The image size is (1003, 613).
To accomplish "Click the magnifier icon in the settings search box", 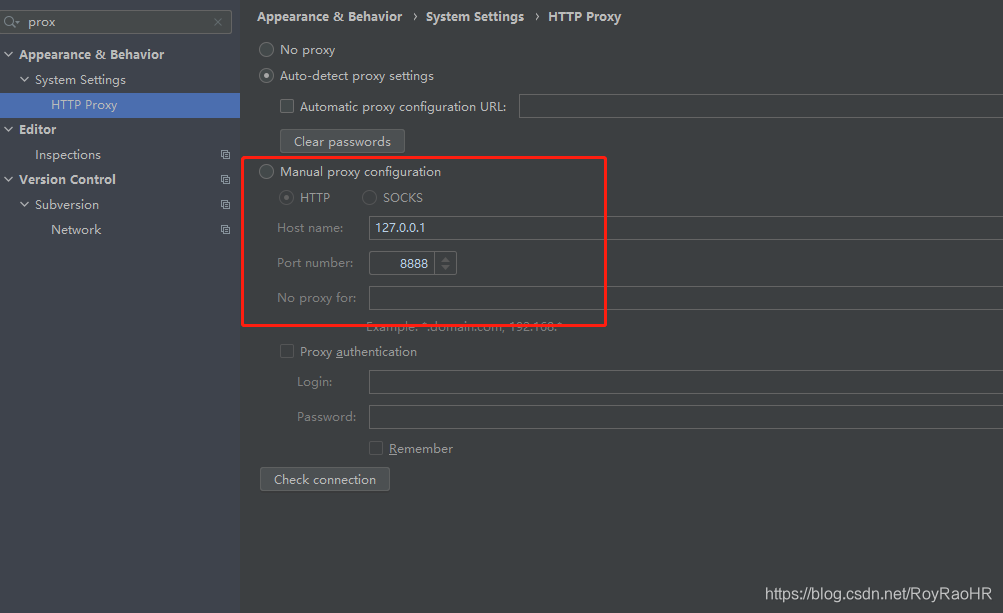I will point(11,21).
